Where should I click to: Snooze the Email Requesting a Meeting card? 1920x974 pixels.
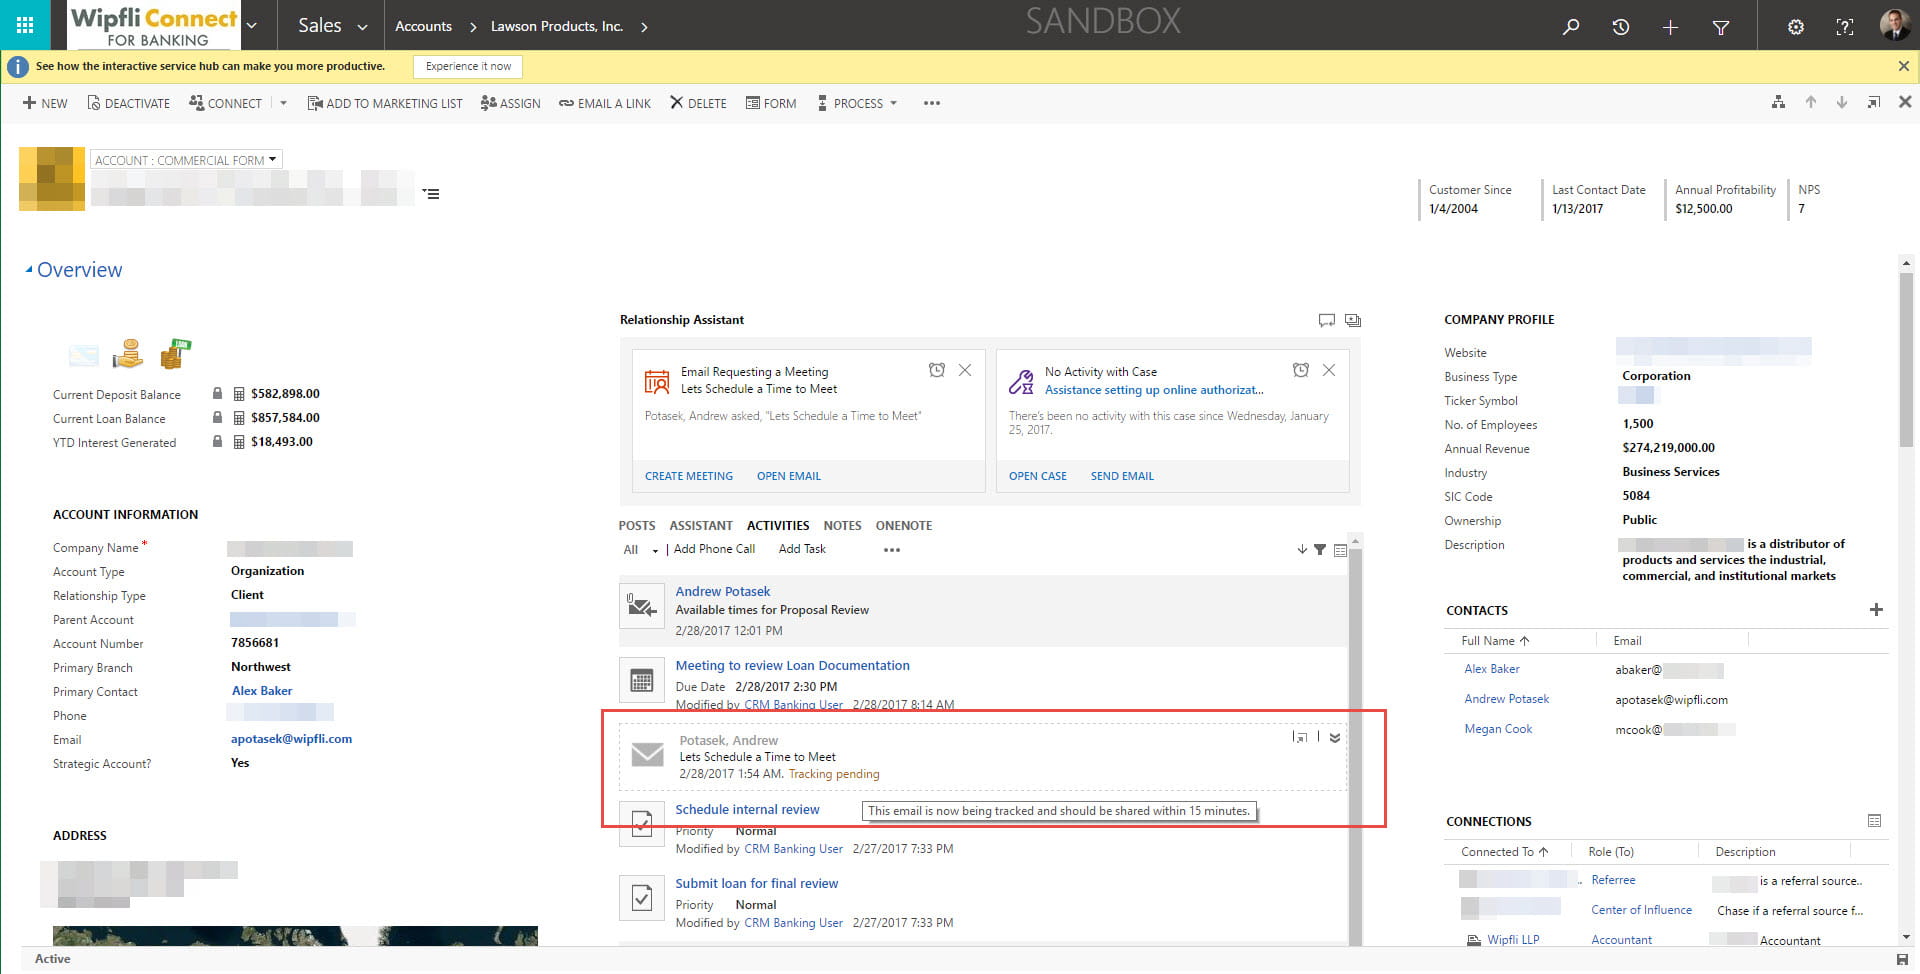[937, 370]
